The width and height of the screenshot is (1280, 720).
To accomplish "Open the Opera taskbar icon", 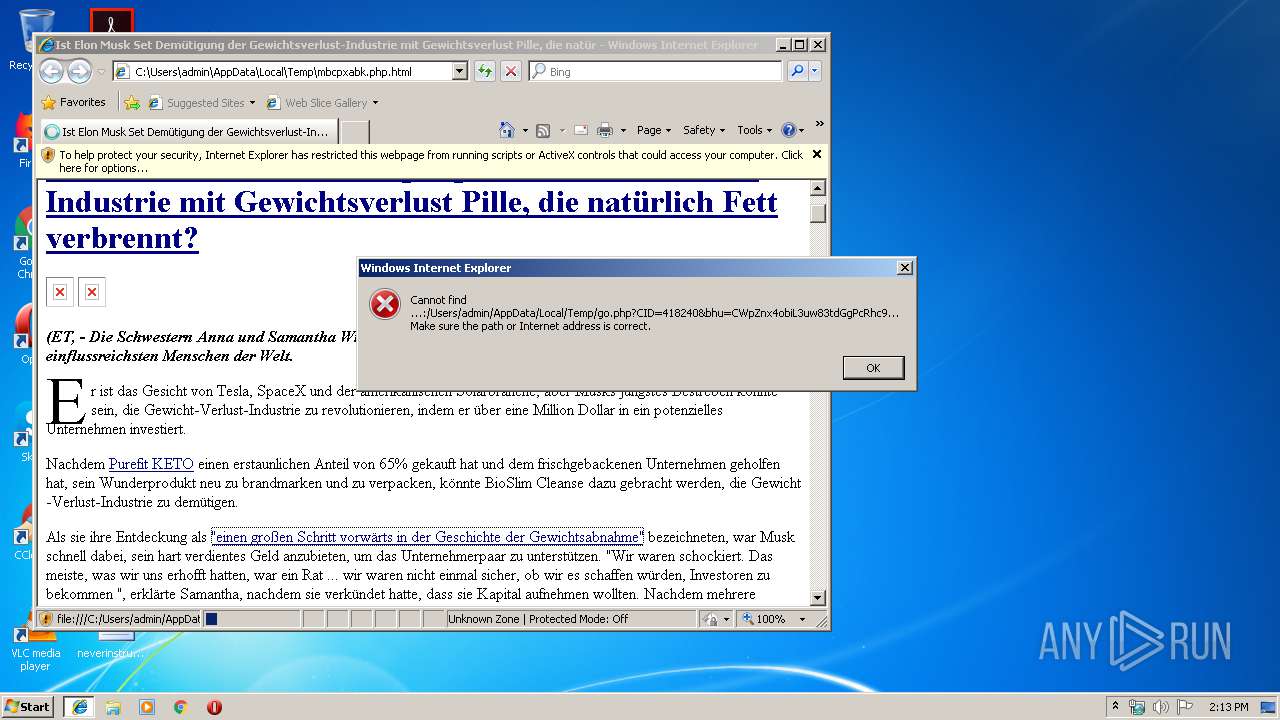I will [214, 706].
